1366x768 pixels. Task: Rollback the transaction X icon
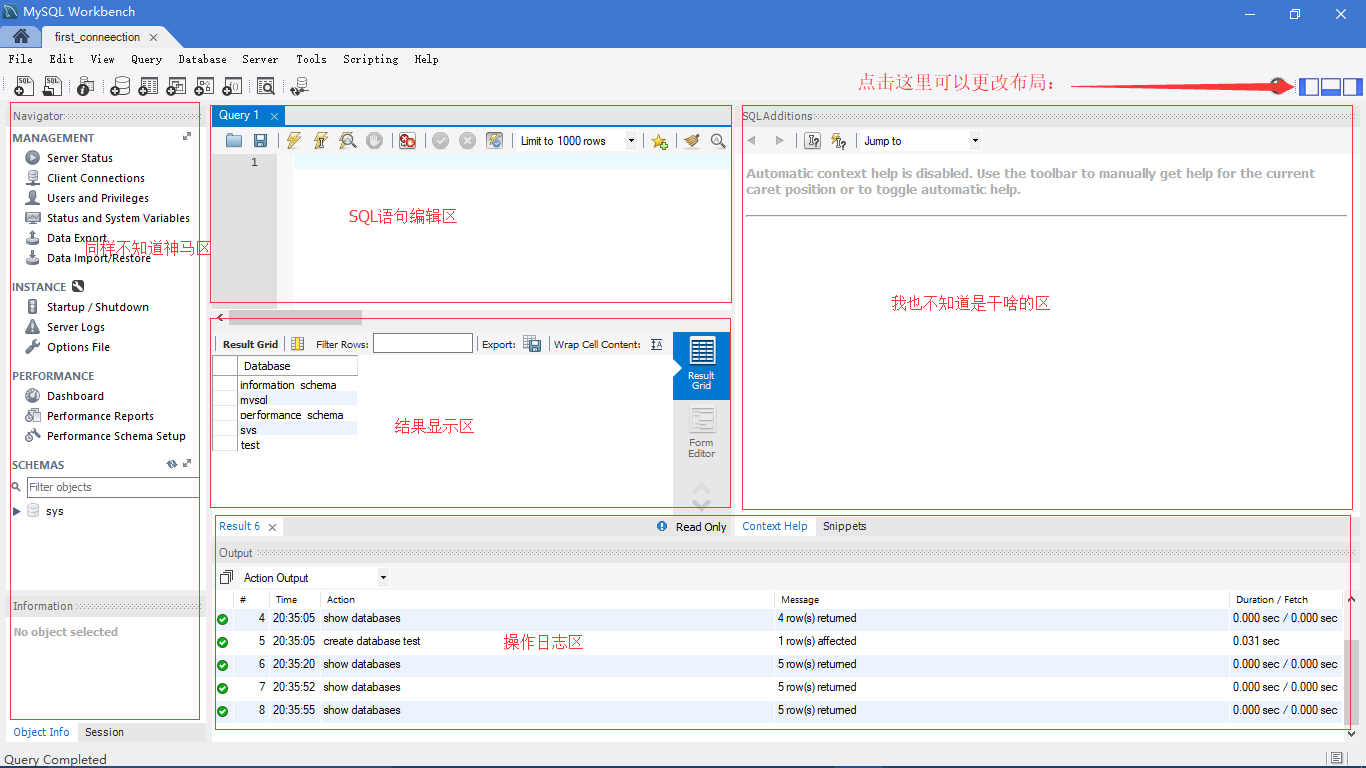click(x=467, y=141)
